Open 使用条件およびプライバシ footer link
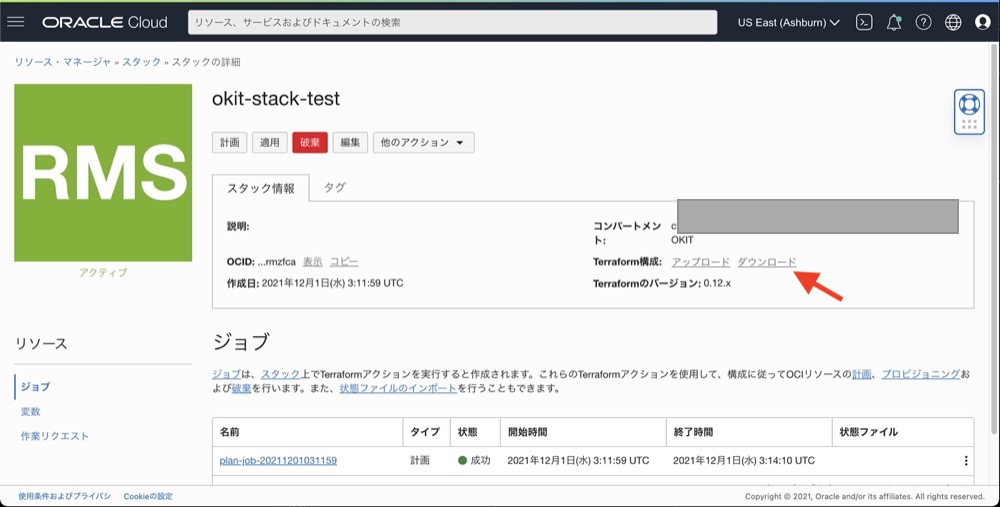Image resolution: width=1000 pixels, height=507 pixels. [64, 496]
